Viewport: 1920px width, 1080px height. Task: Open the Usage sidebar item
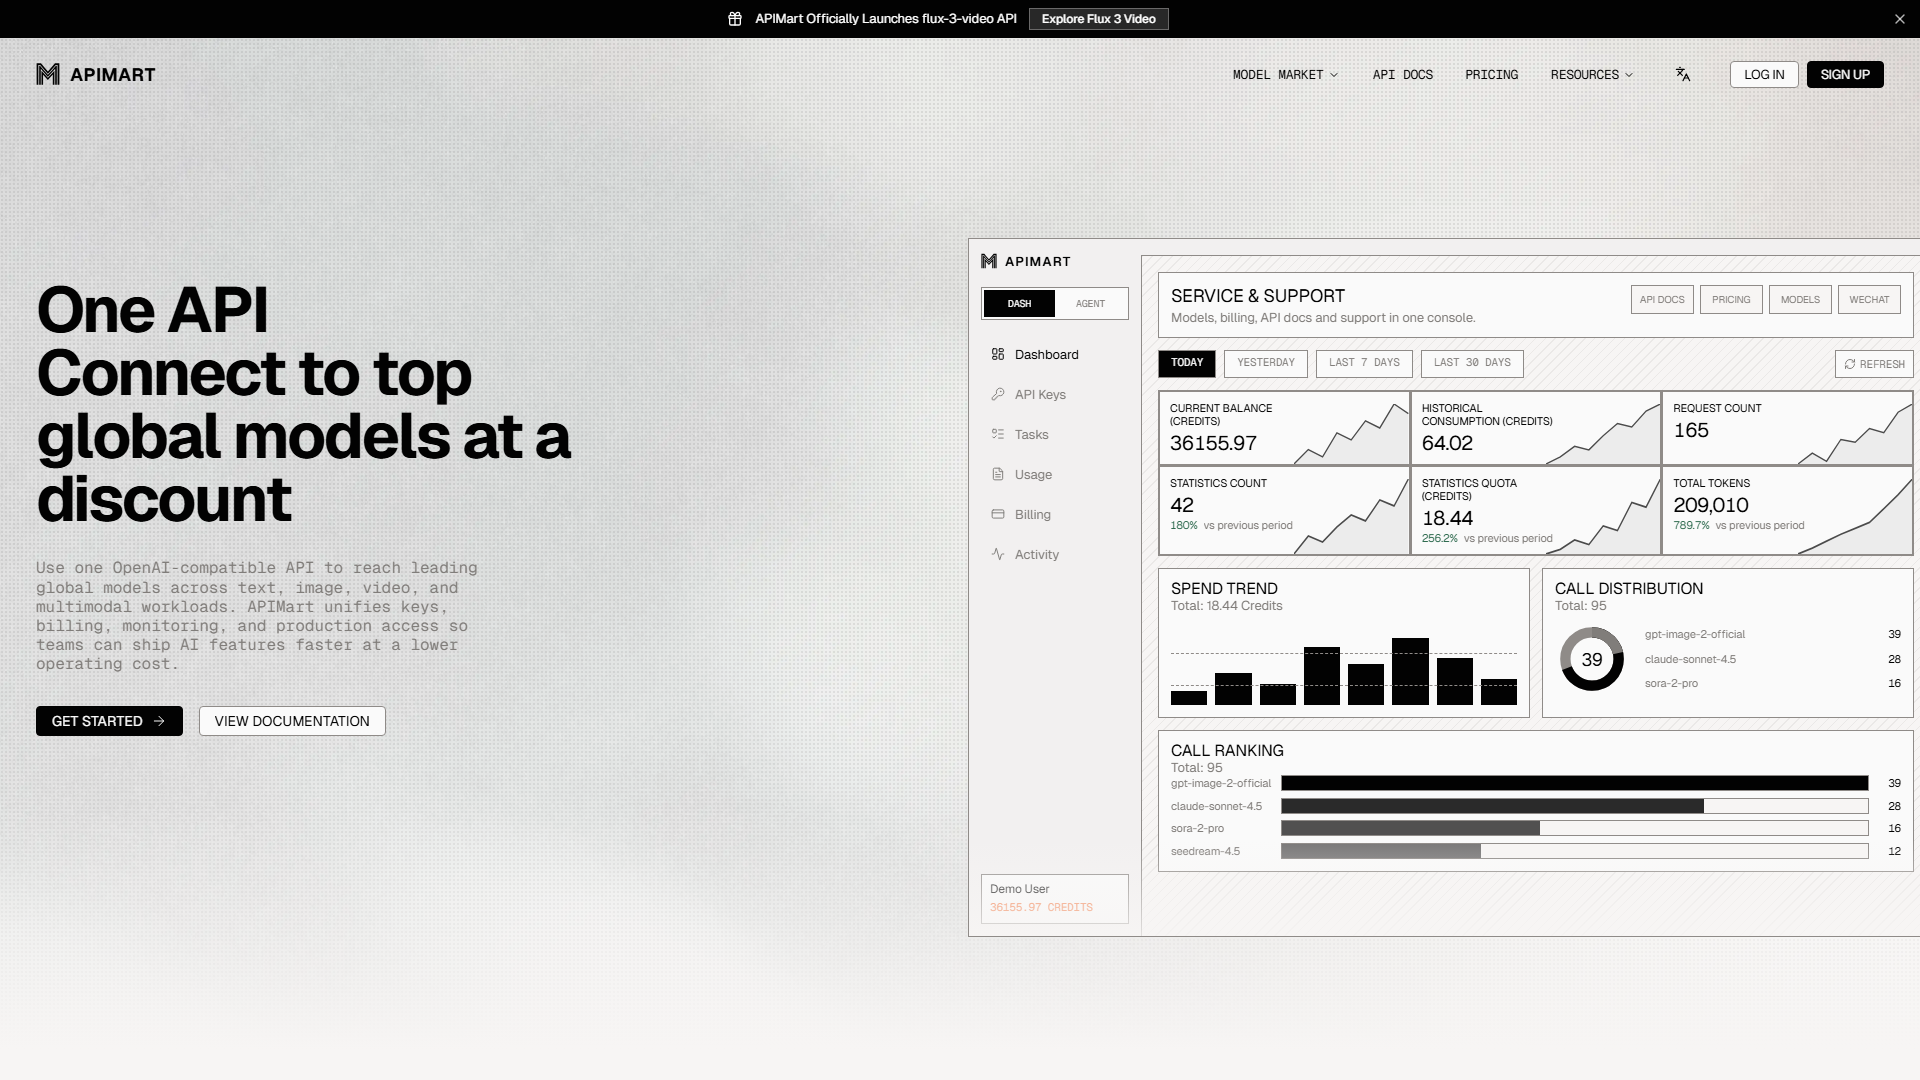[1055, 474]
